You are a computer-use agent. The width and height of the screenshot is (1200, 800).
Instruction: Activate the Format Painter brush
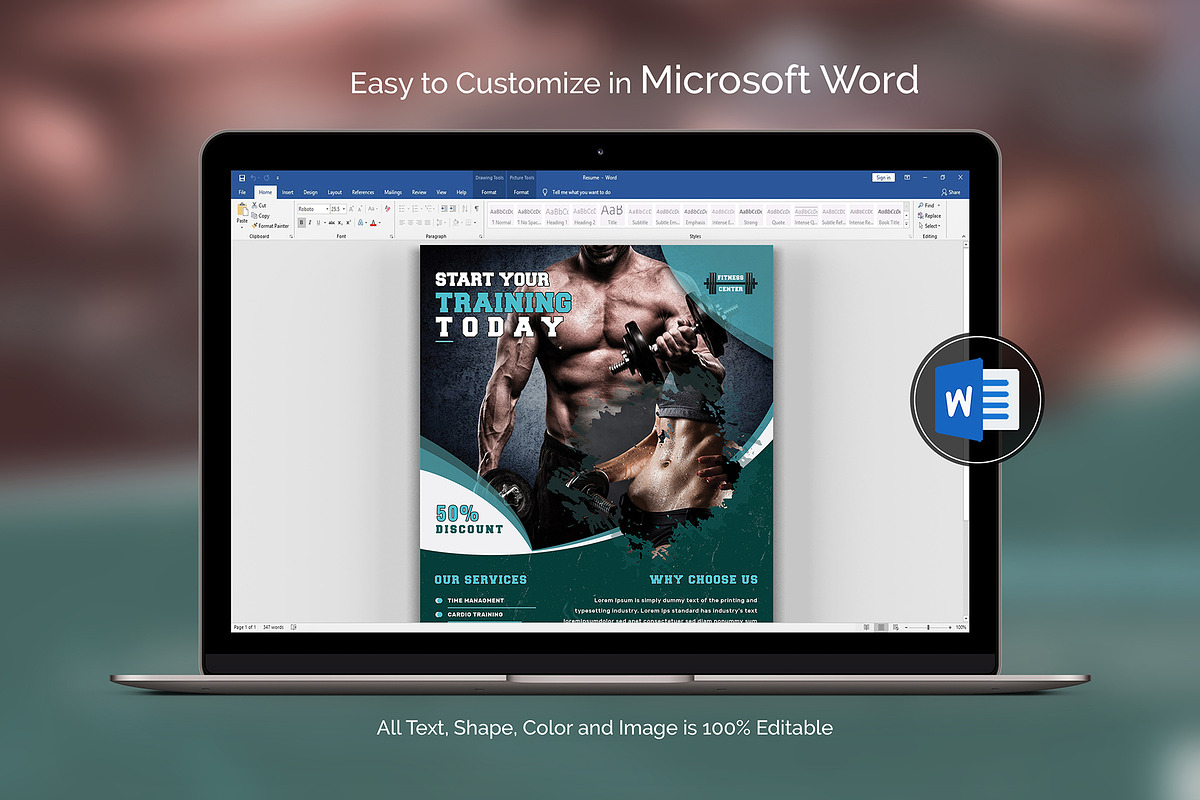(270, 226)
